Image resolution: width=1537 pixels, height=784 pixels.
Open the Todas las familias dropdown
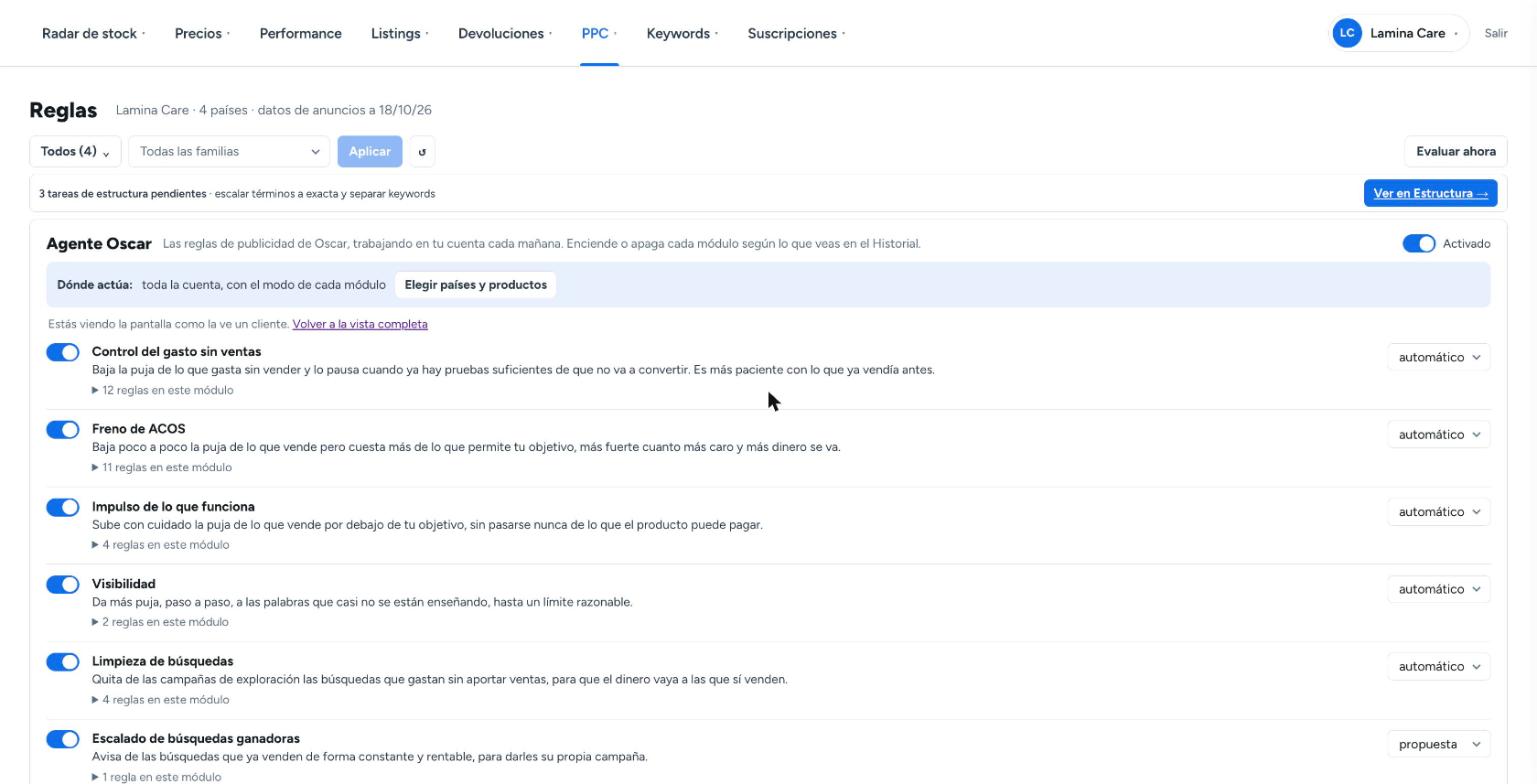coord(229,152)
